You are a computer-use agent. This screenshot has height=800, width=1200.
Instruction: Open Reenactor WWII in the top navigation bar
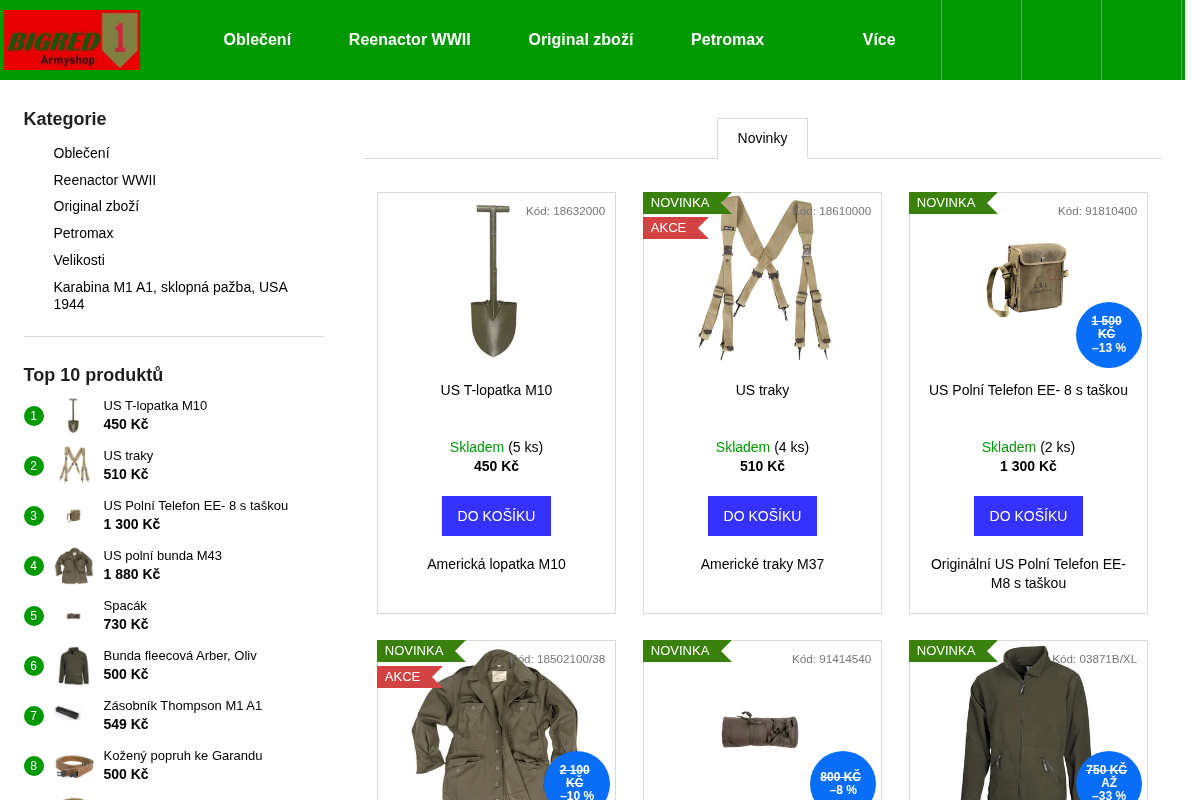click(x=410, y=40)
